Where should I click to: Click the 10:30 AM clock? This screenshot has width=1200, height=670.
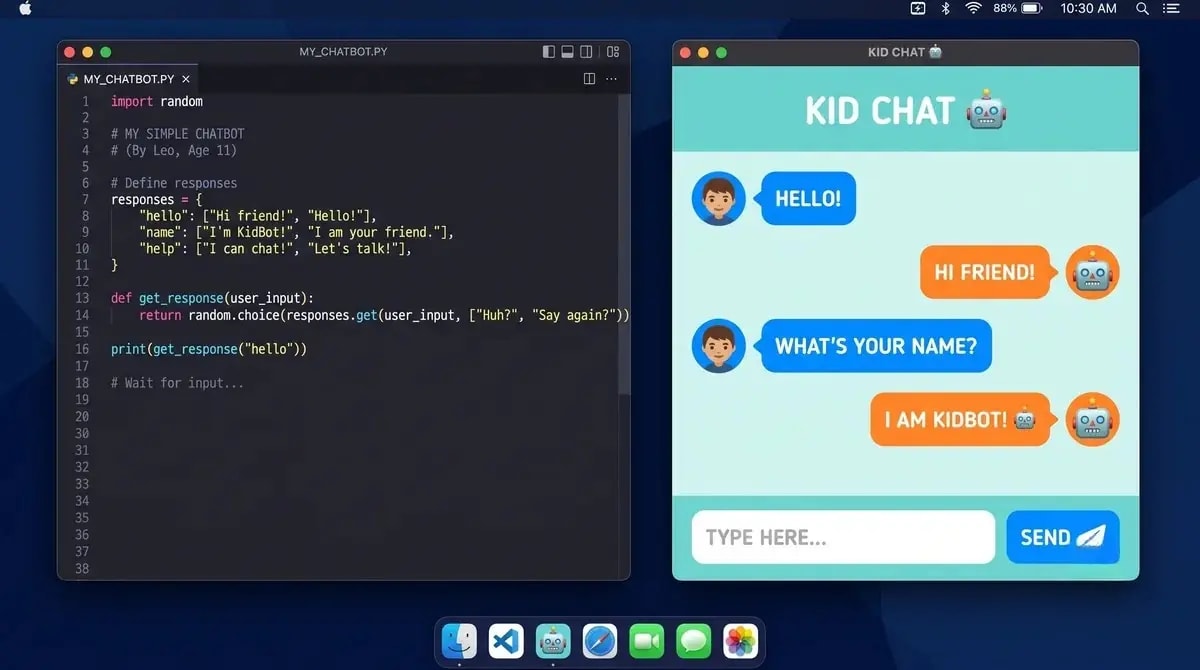[x=1088, y=9]
